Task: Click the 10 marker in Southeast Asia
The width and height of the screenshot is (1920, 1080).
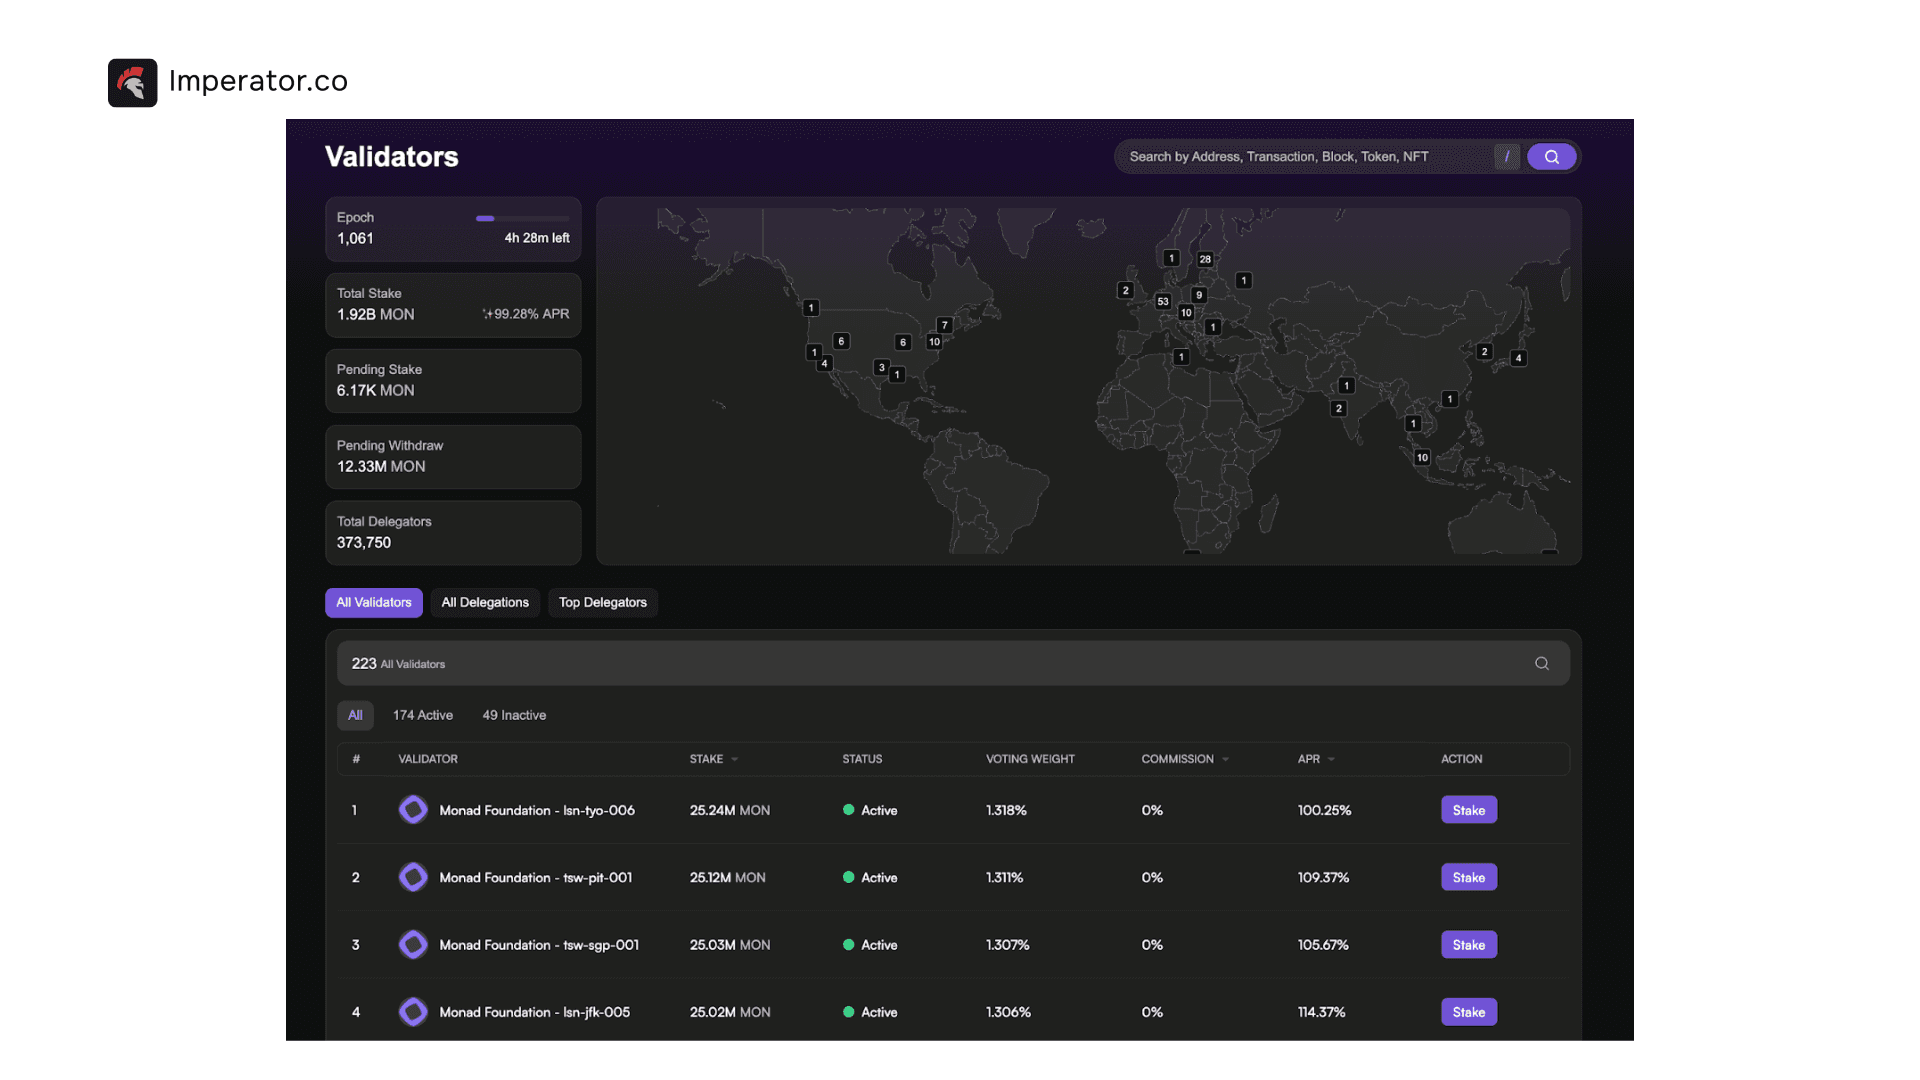Action: [x=1422, y=458]
